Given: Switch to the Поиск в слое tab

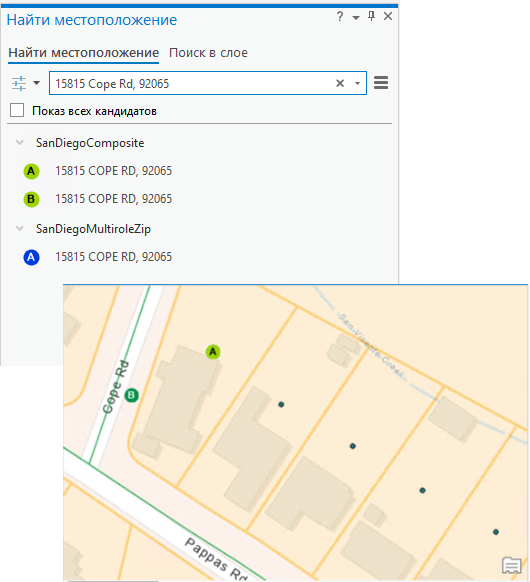Looking at the screenshot, I should 208,53.
